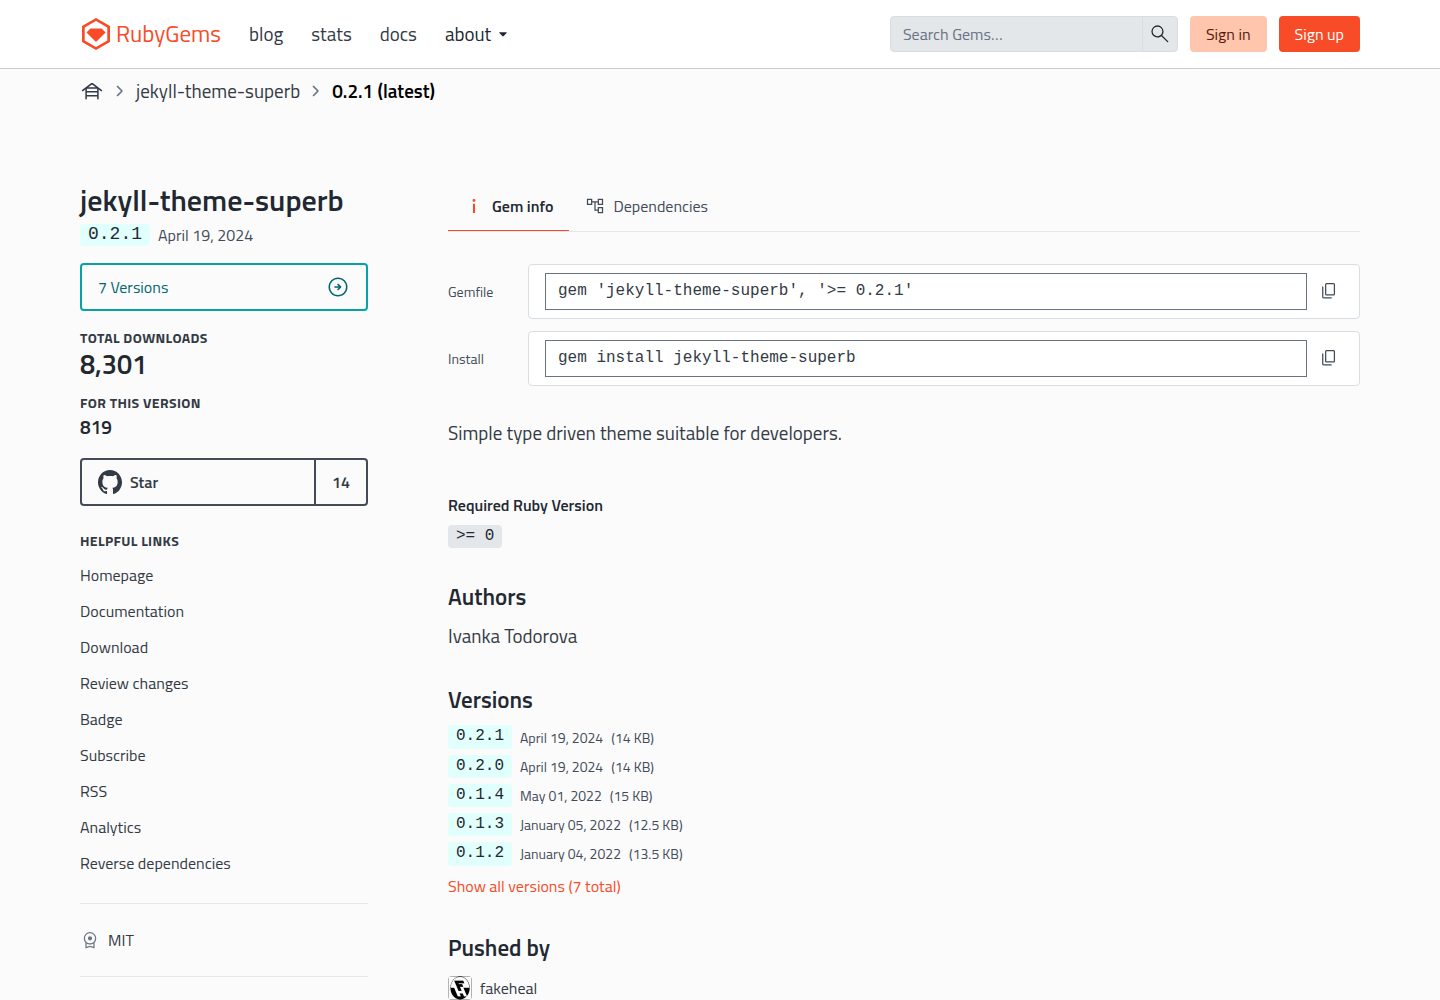Click the 0.2.1 (latest) breadcrumb
This screenshot has width=1440, height=1000.
[x=383, y=91]
